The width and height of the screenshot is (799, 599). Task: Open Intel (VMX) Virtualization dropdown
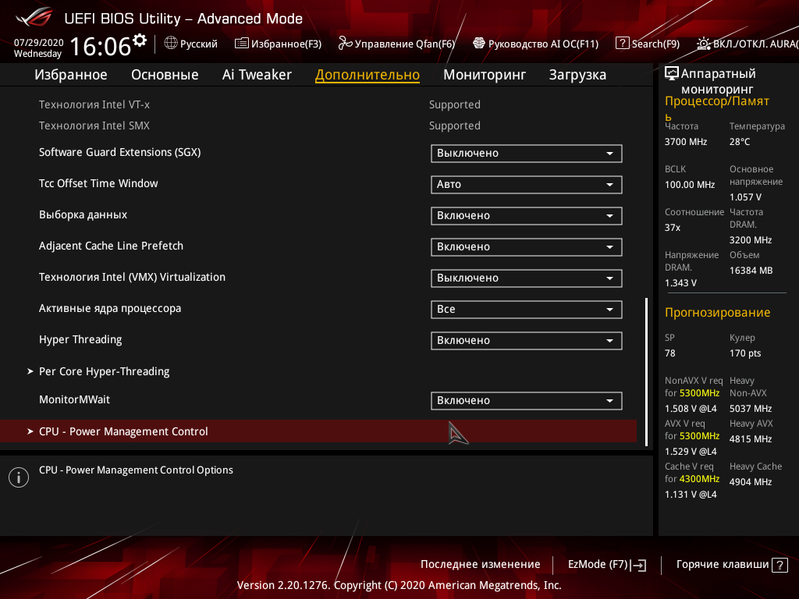coord(526,278)
